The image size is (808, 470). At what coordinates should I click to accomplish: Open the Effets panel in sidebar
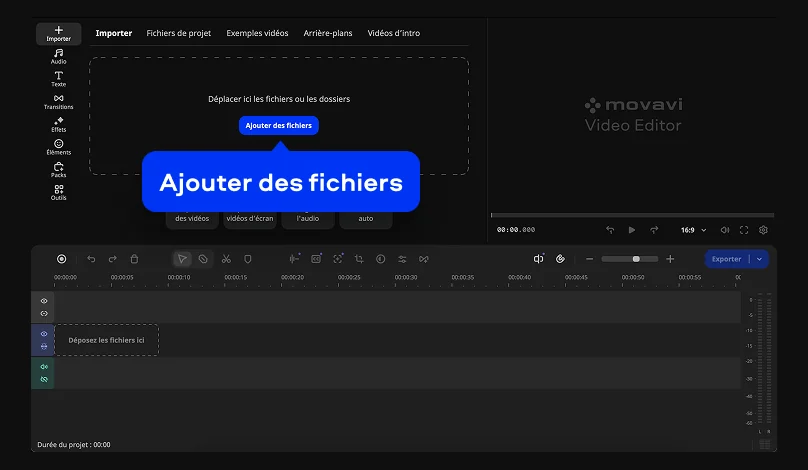[x=59, y=124]
